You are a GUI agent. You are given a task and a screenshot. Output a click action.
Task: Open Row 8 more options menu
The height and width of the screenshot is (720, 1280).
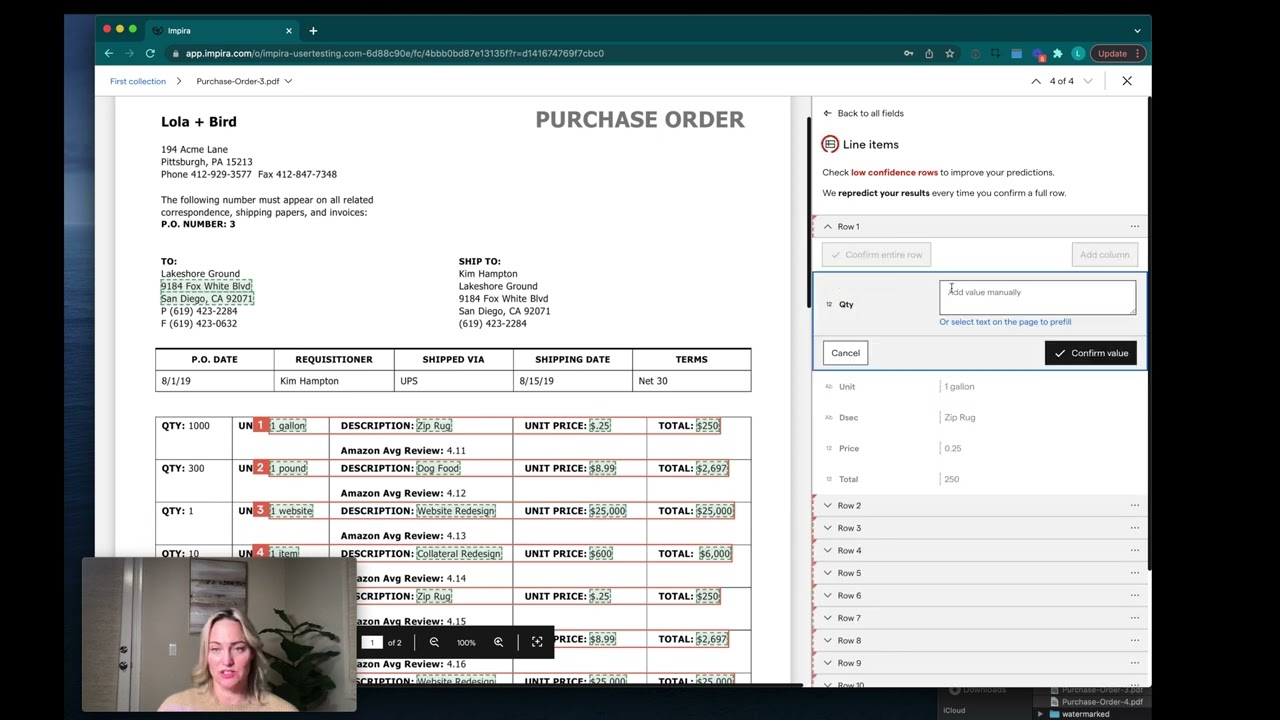(1134, 640)
